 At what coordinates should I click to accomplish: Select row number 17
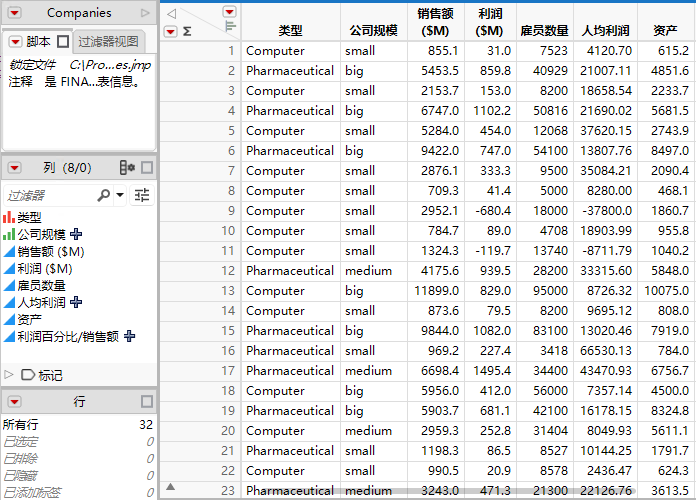tap(201, 370)
